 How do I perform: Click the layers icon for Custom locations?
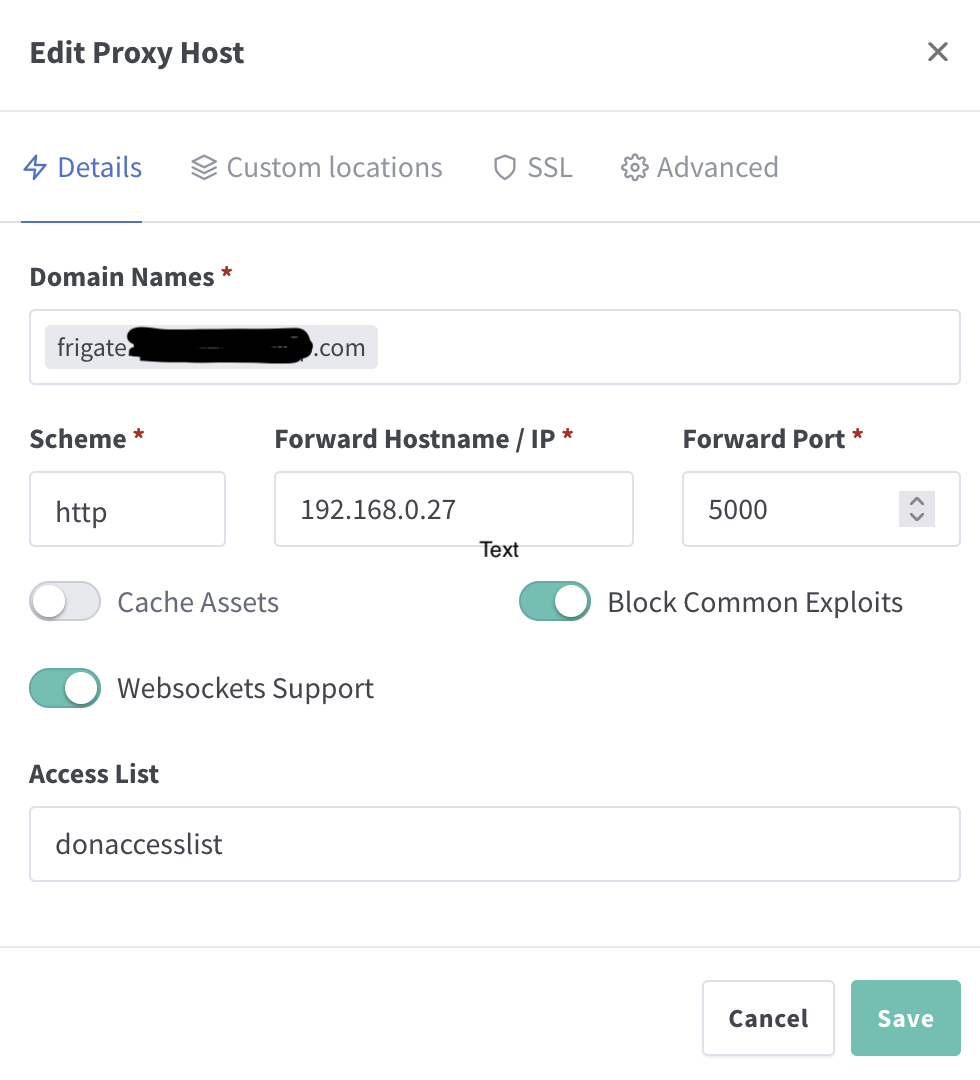204,167
